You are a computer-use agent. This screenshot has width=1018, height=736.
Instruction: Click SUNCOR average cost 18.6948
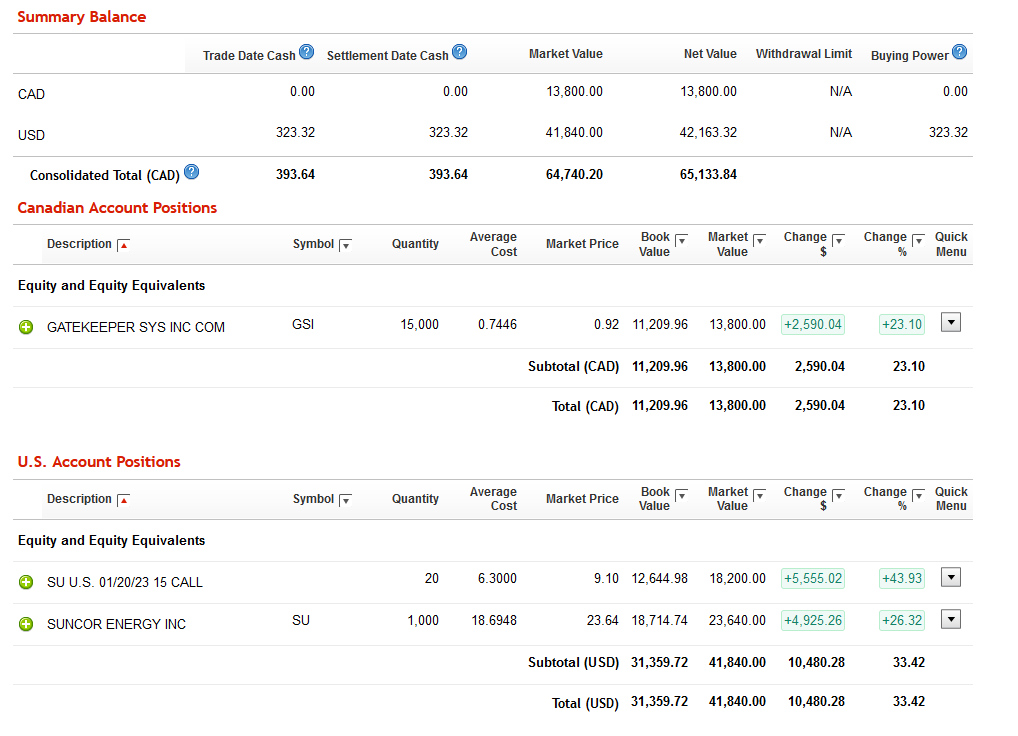[494, 620]
